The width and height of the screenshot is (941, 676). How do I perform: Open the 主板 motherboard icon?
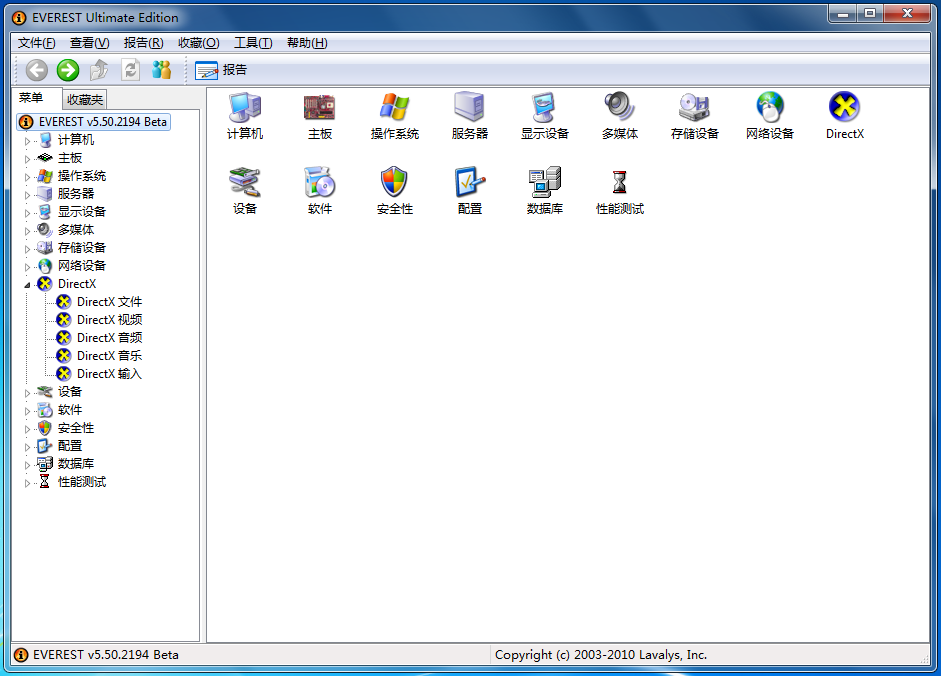pos(319,108)
